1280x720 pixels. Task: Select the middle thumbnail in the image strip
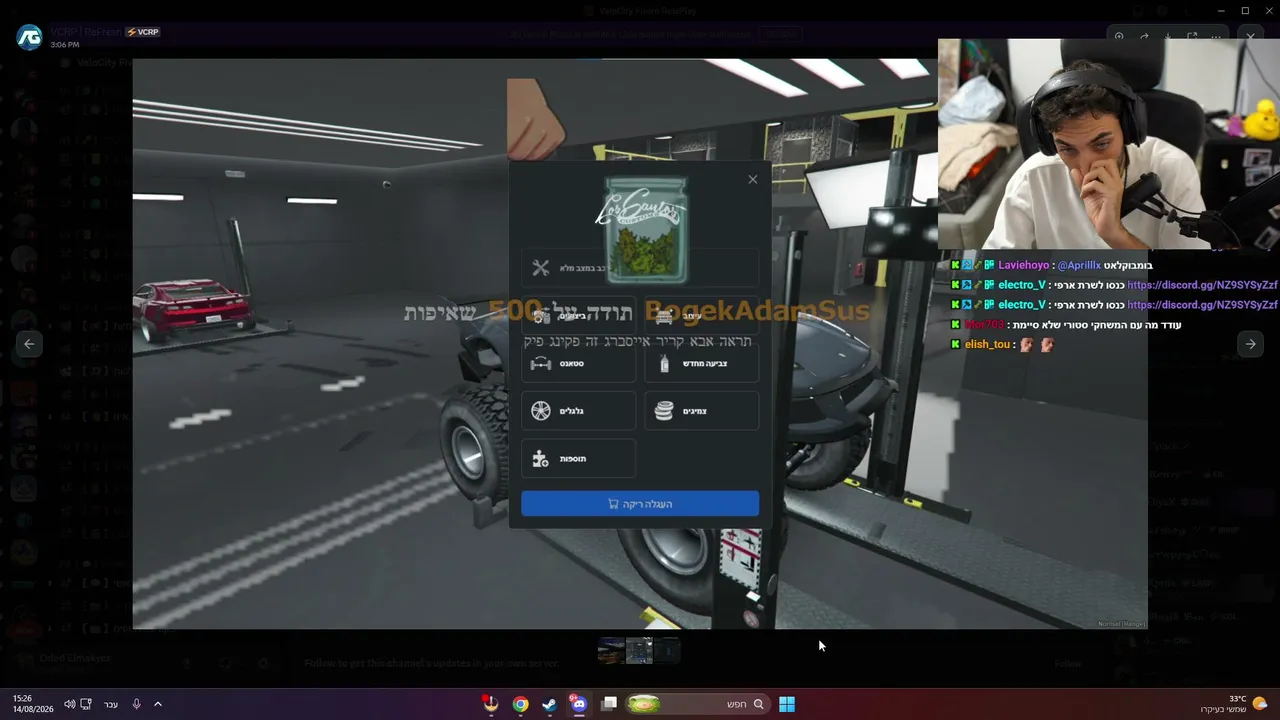[x=639, y=651]
